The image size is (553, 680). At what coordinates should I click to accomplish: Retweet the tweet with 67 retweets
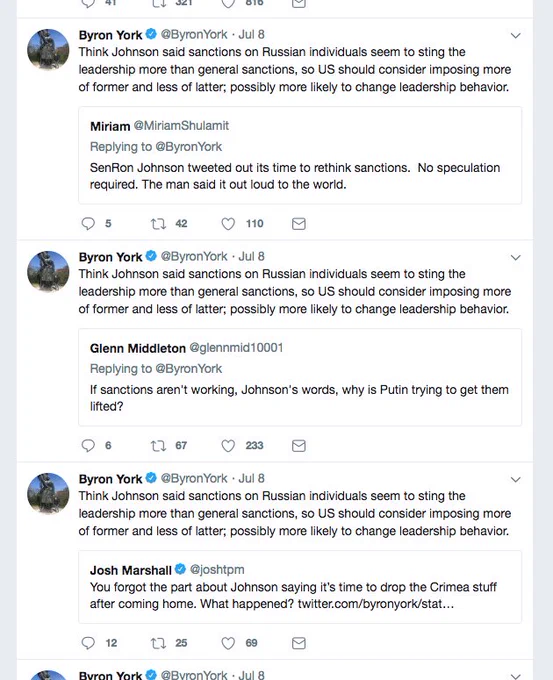(x=158, y=446)
